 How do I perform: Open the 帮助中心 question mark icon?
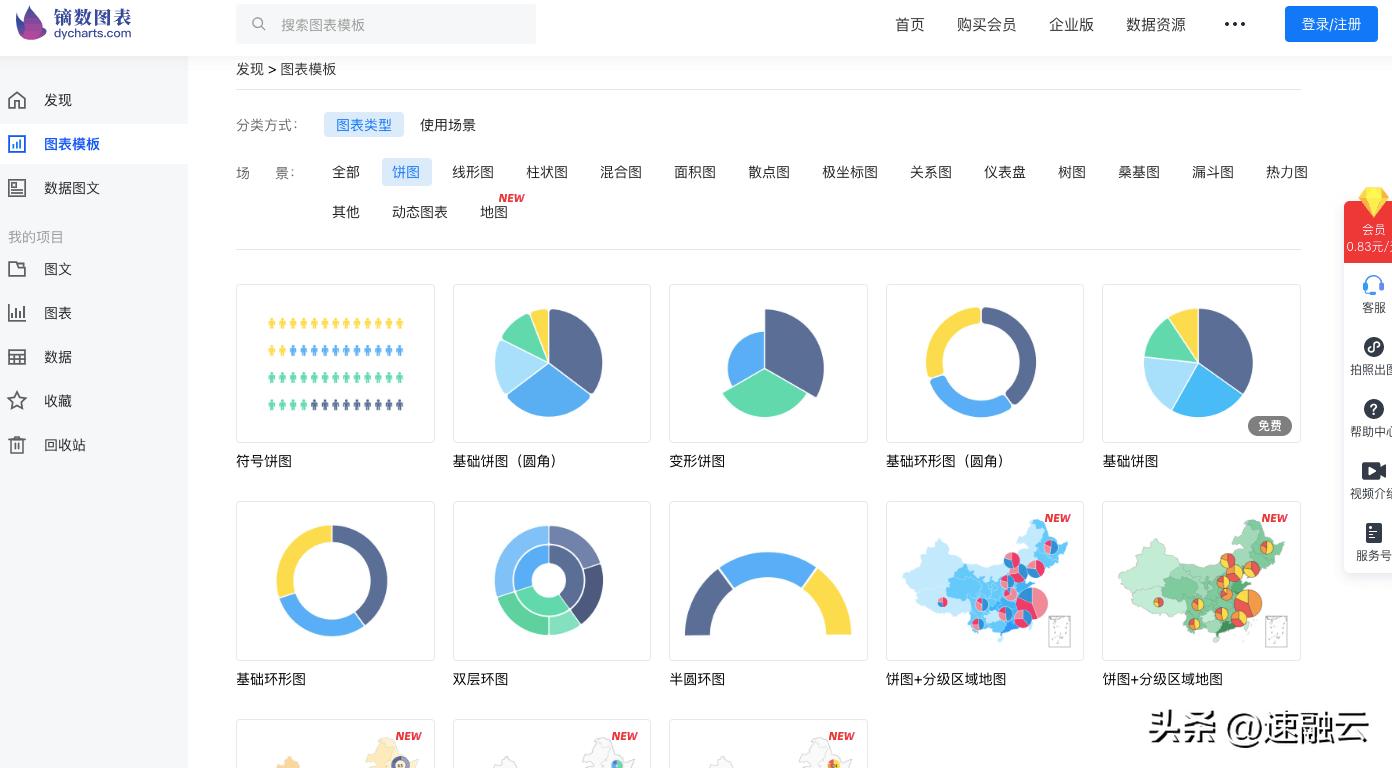point(1373,409)
